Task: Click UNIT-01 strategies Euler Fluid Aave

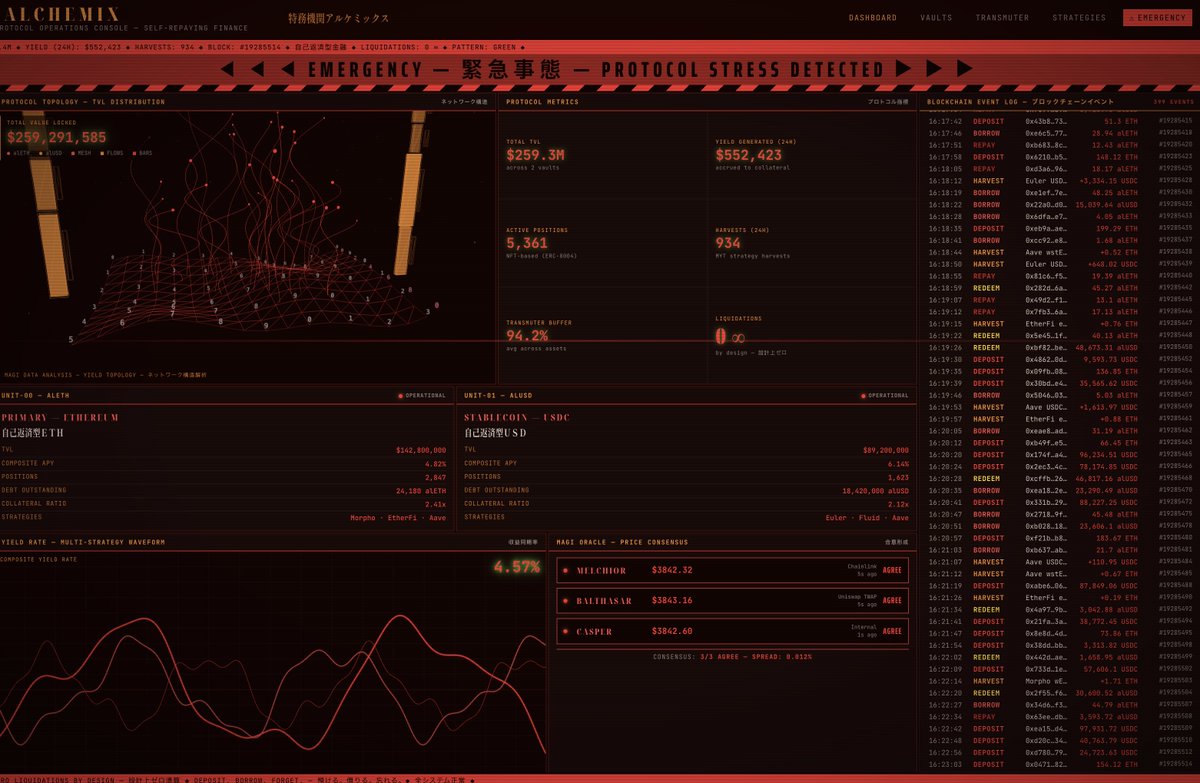Action: click(x=868, y=517)
